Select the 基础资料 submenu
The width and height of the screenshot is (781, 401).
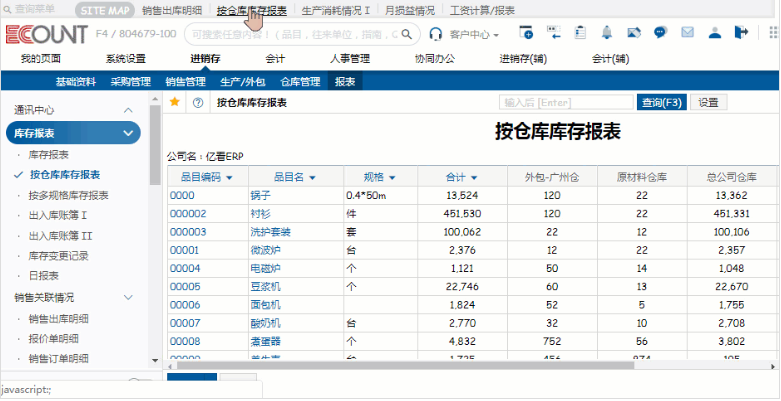coord(76,82)
